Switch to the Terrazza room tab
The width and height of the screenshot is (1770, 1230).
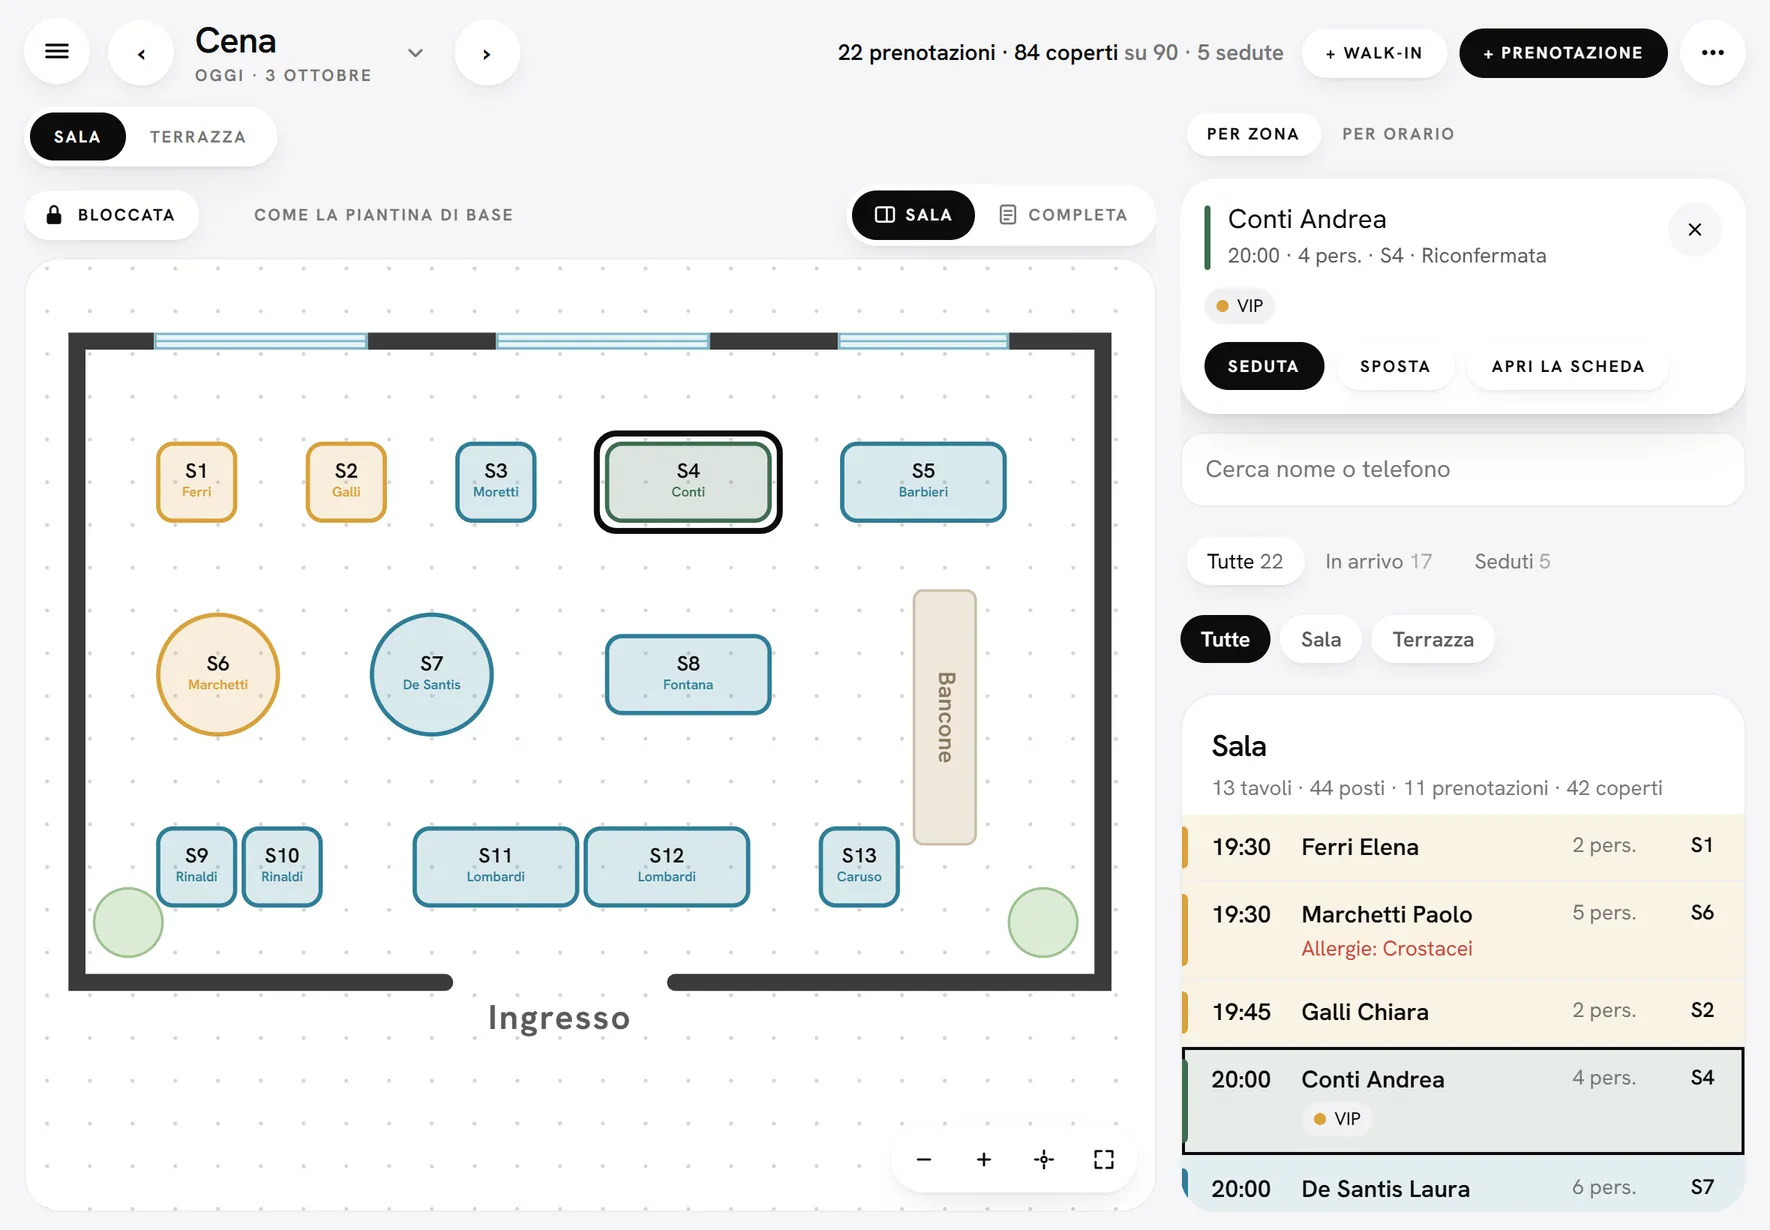198,137
